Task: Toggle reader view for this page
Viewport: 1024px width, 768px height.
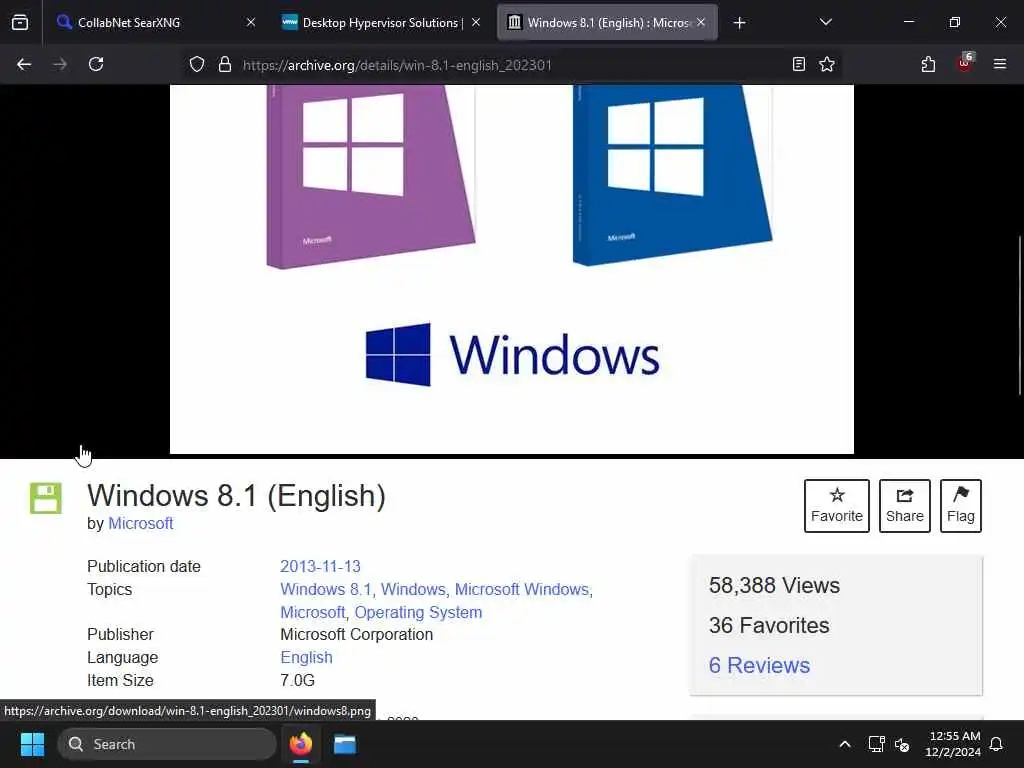Action: click(798, 64)
